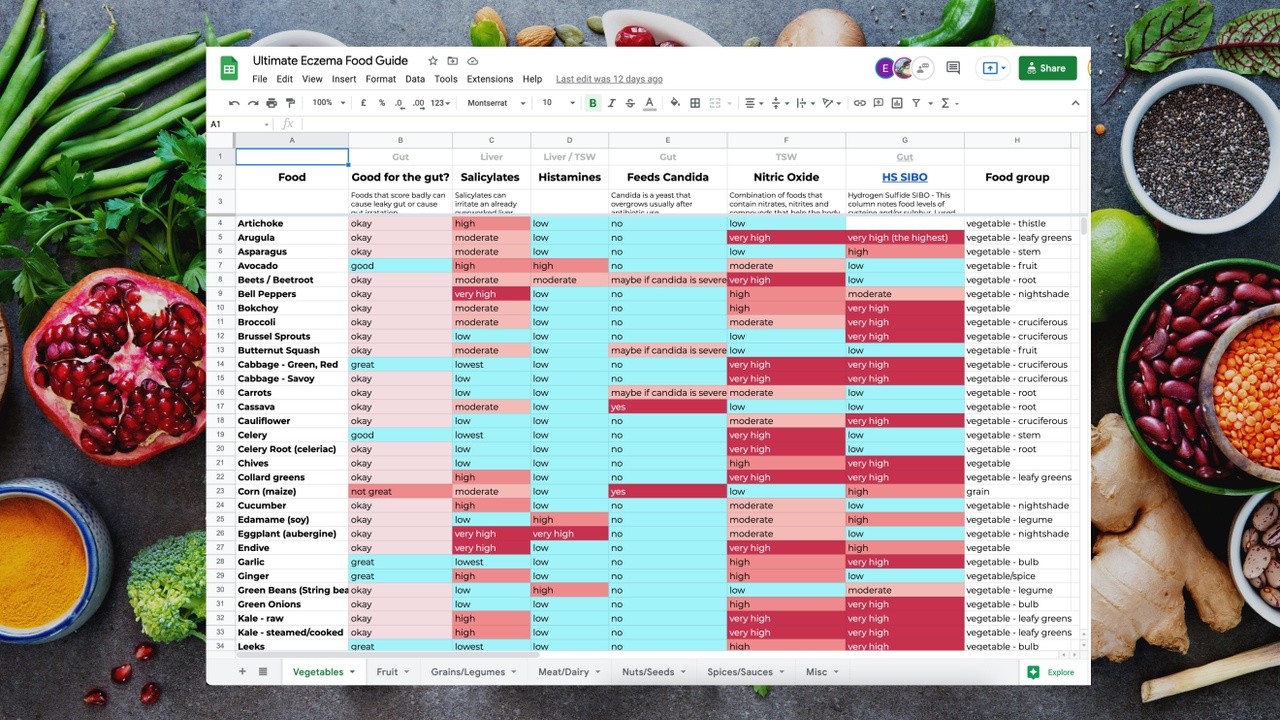Click the 'very high (the highest)' cell
Image resolution: width=1280 pixels, height=720 pixels.
(905, 238)
